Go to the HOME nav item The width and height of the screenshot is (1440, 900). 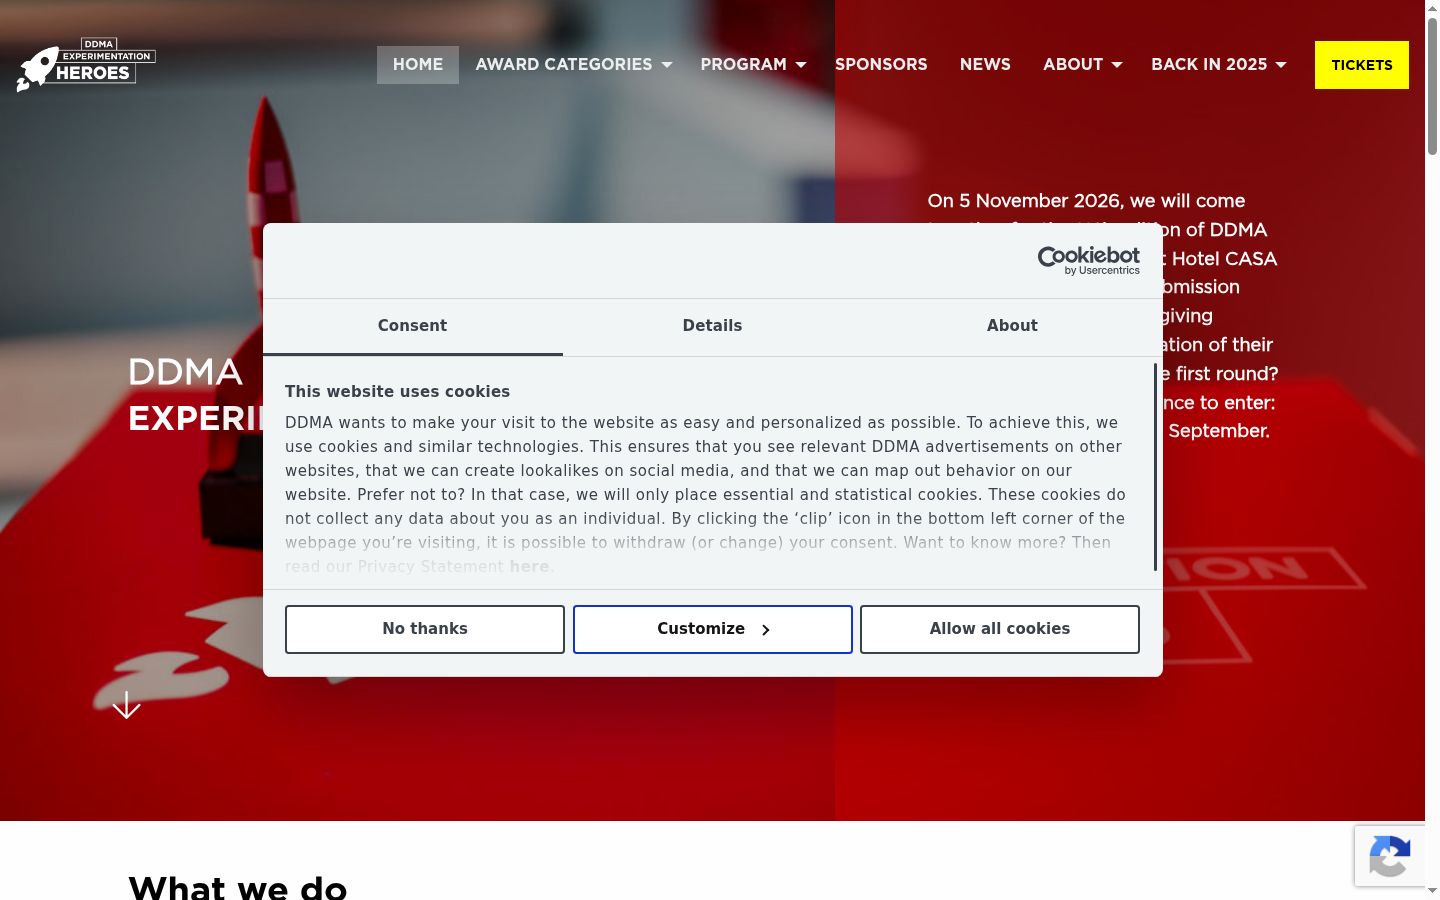[418, 65]
